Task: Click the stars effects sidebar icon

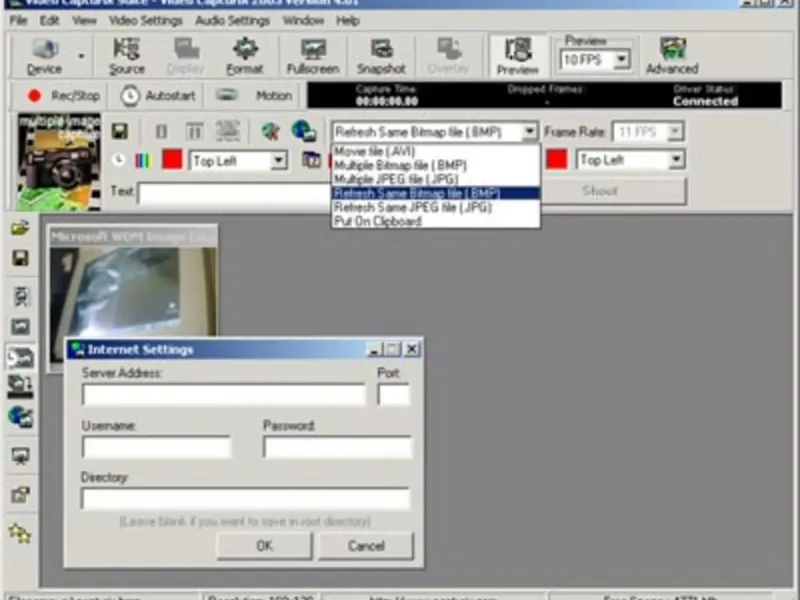Action: pyautogui.click(x=20, y=534)
